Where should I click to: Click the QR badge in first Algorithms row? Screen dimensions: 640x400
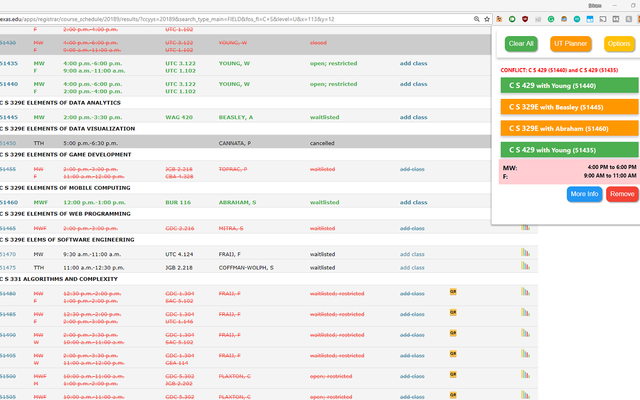click(x=453, y=293)
